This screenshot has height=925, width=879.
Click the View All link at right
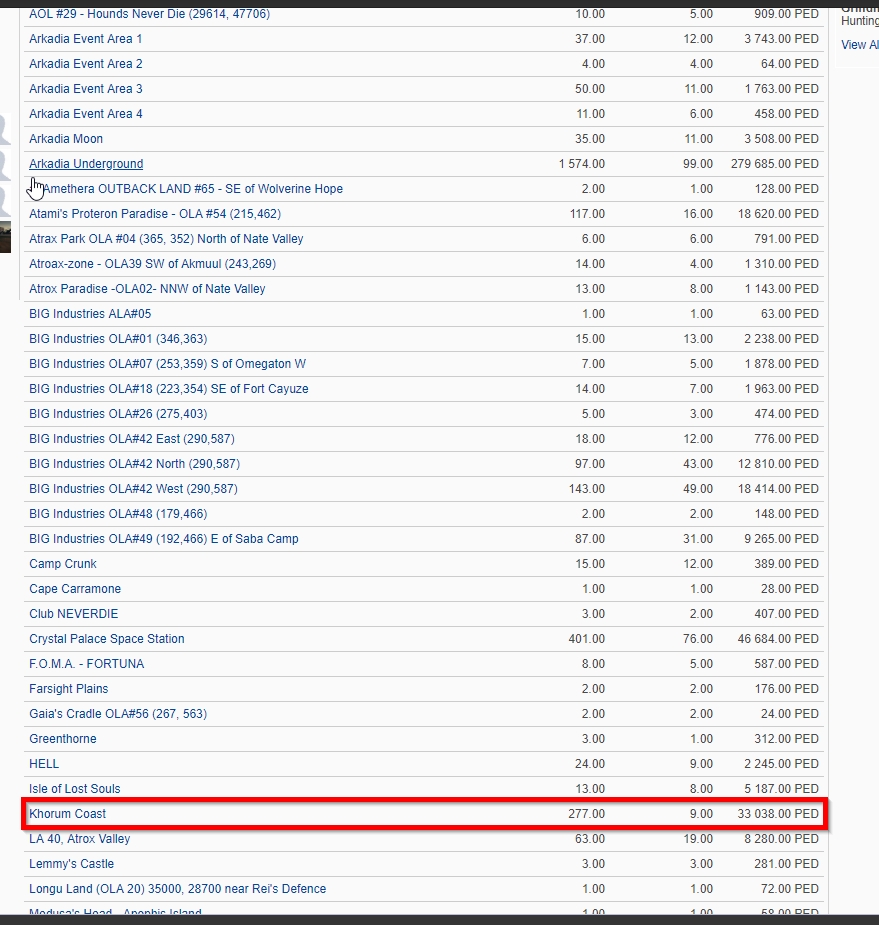(859, 45)
